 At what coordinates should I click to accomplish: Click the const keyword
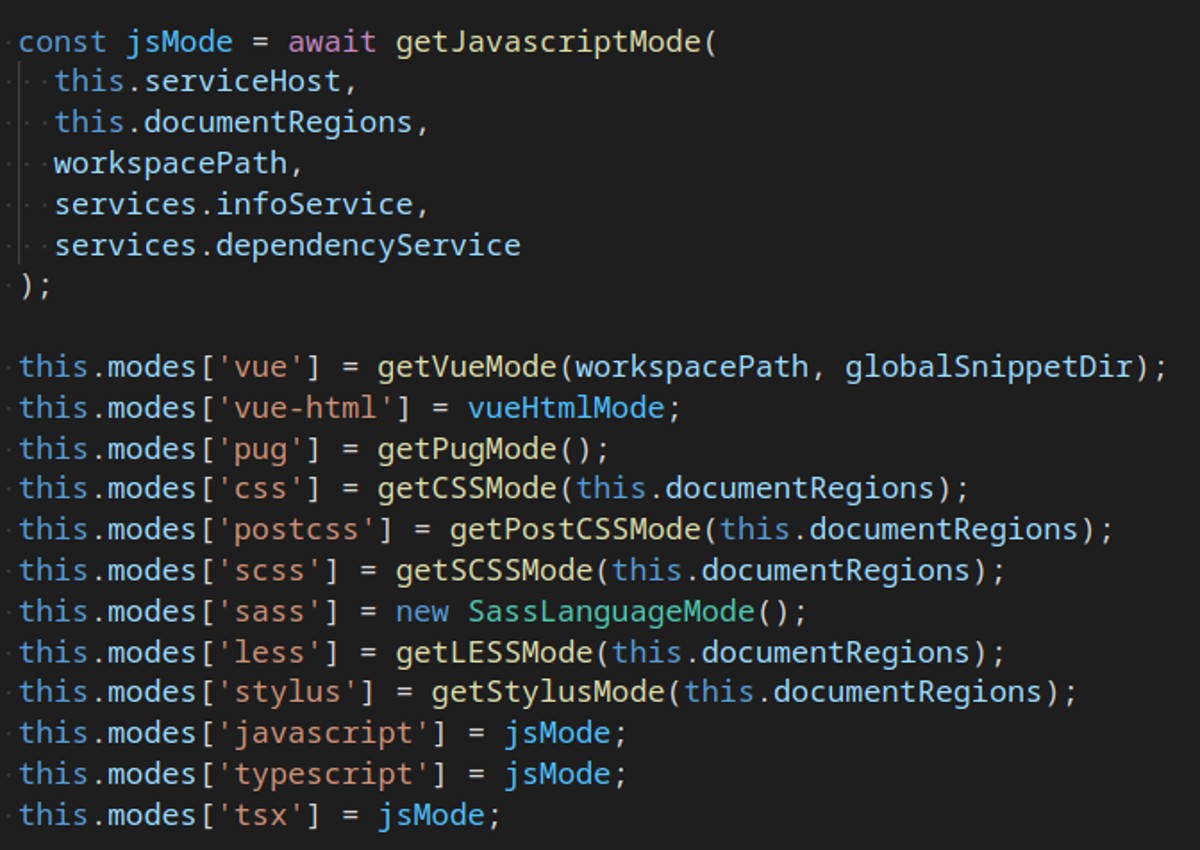coord(62,42)
